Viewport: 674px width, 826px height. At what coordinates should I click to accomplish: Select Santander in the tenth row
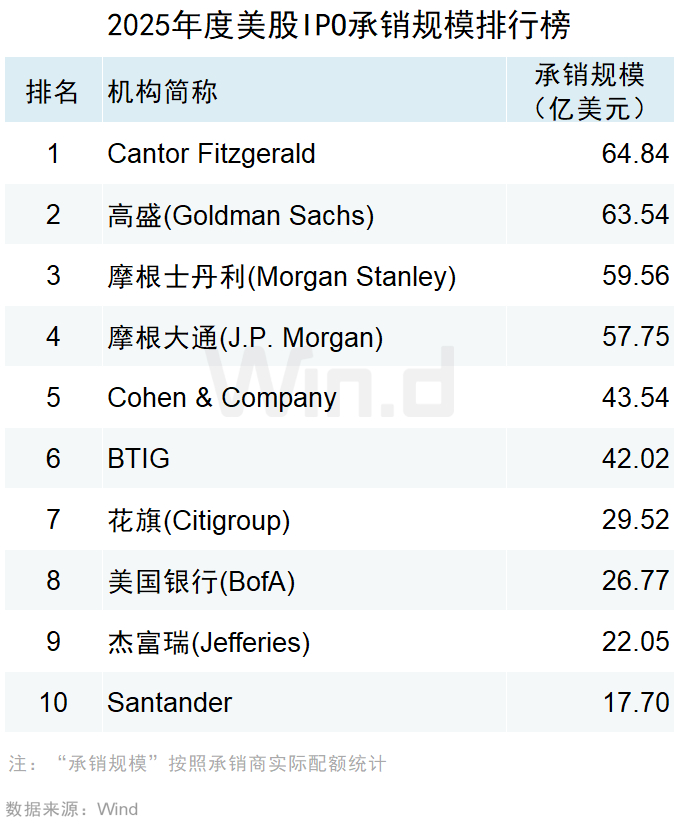click(x=169, y=703)
